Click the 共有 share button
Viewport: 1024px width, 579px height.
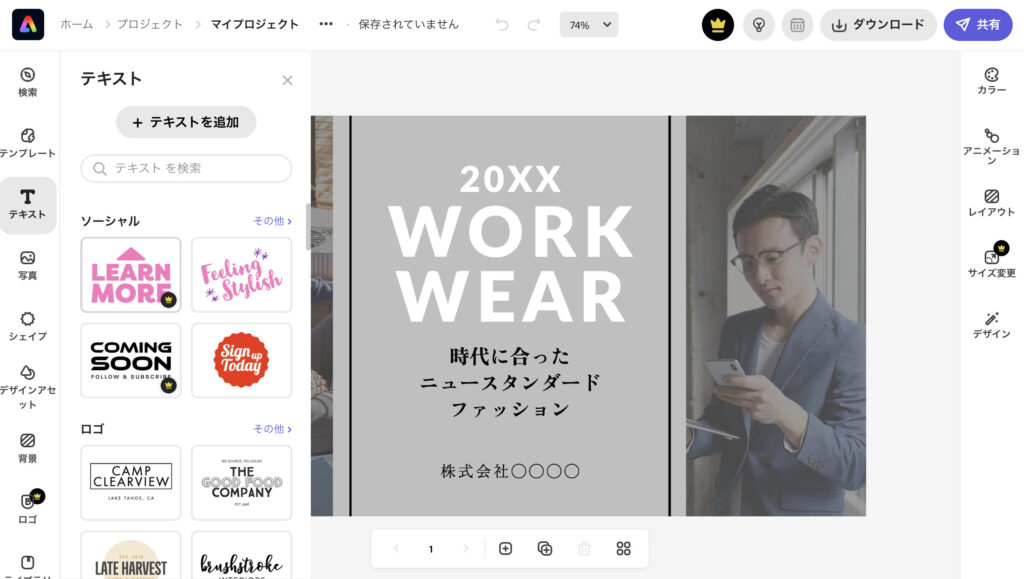[978, 25]
